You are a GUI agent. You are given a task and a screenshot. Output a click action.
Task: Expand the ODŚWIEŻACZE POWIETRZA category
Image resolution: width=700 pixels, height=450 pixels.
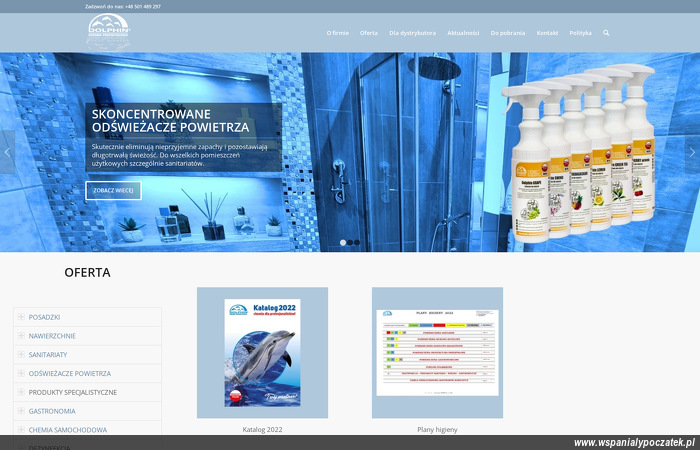(x=21, y=373)
